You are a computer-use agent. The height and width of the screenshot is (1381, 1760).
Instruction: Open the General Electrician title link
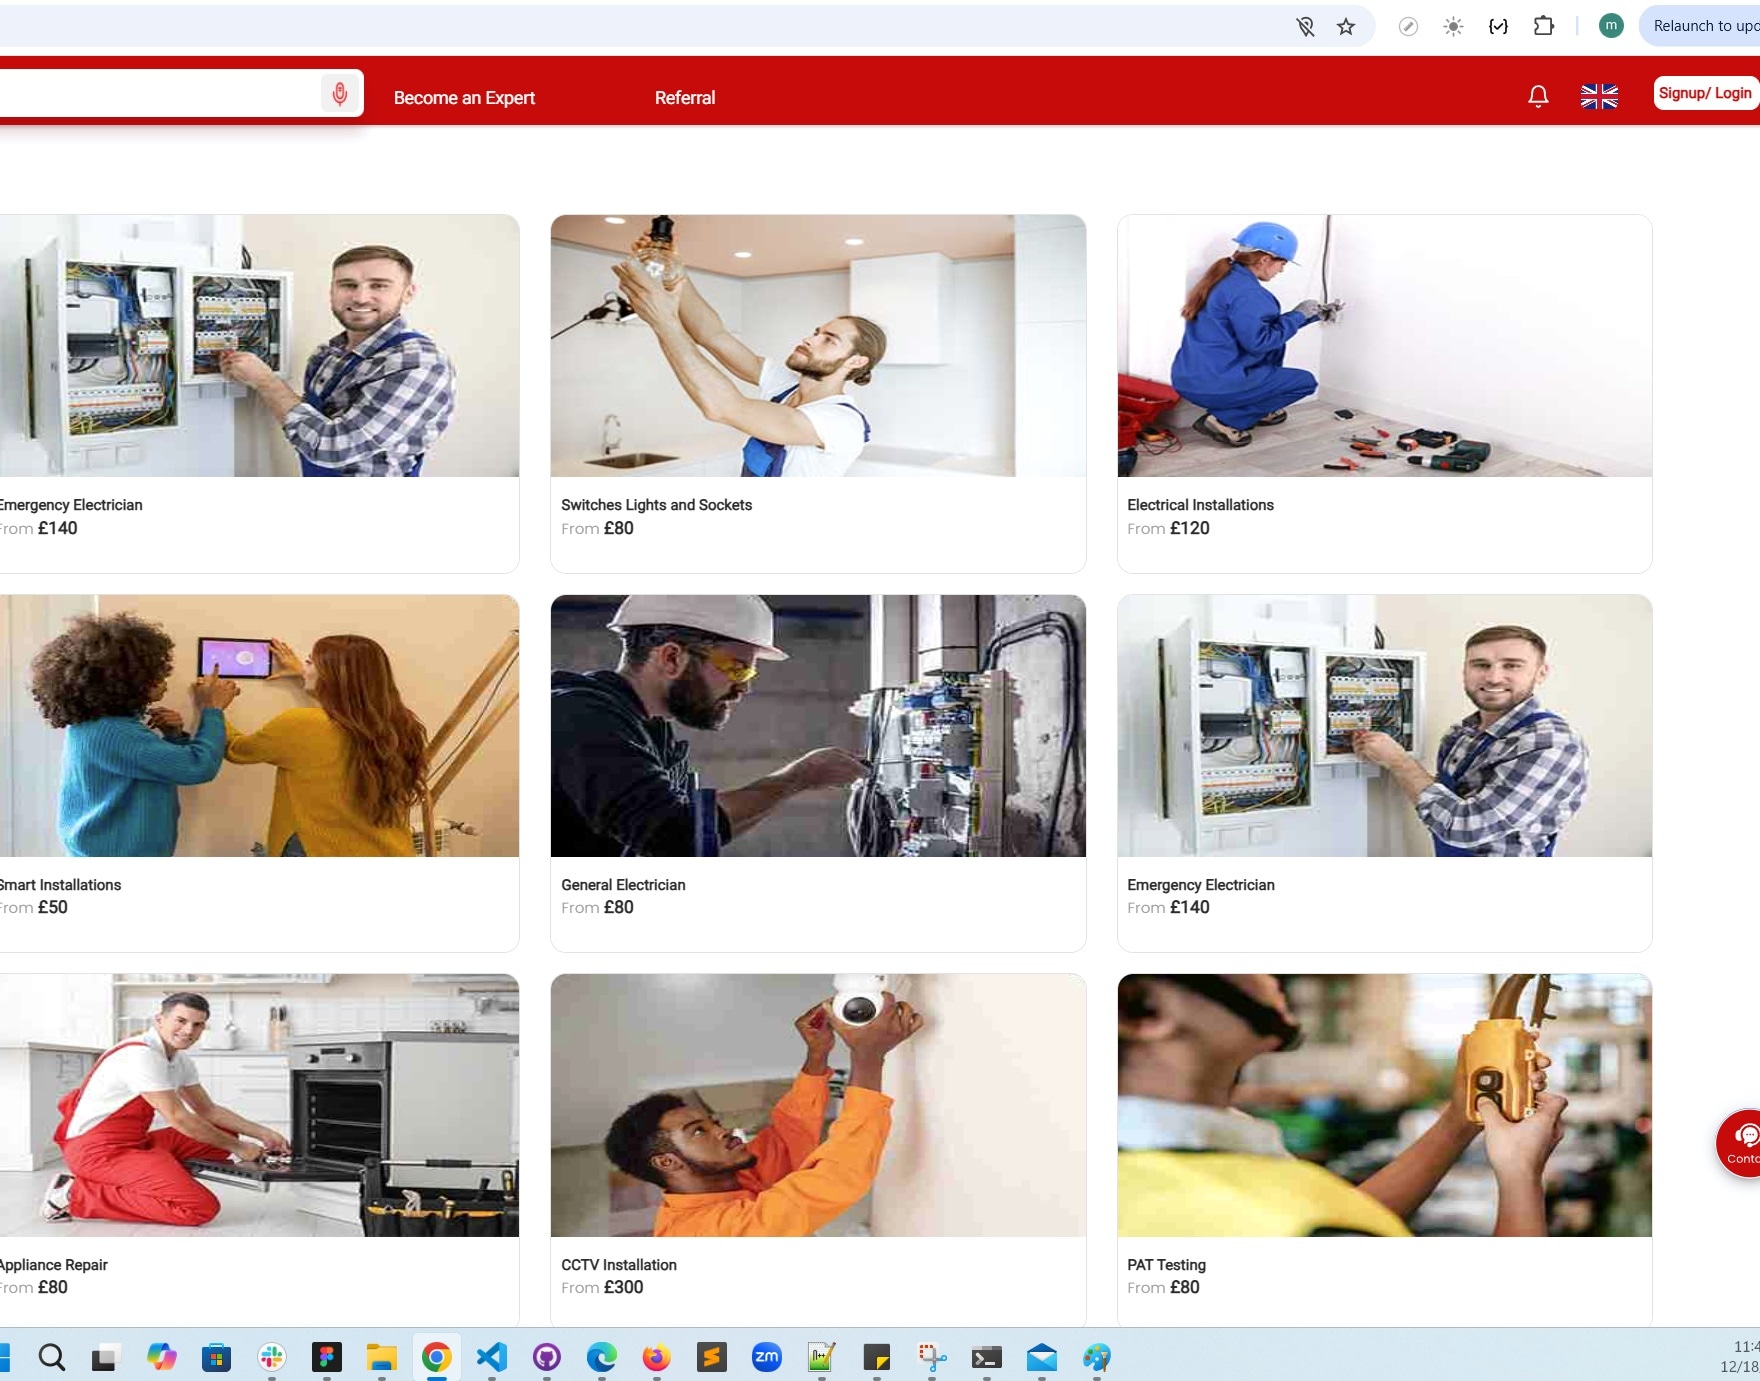(x=623, y=885)
